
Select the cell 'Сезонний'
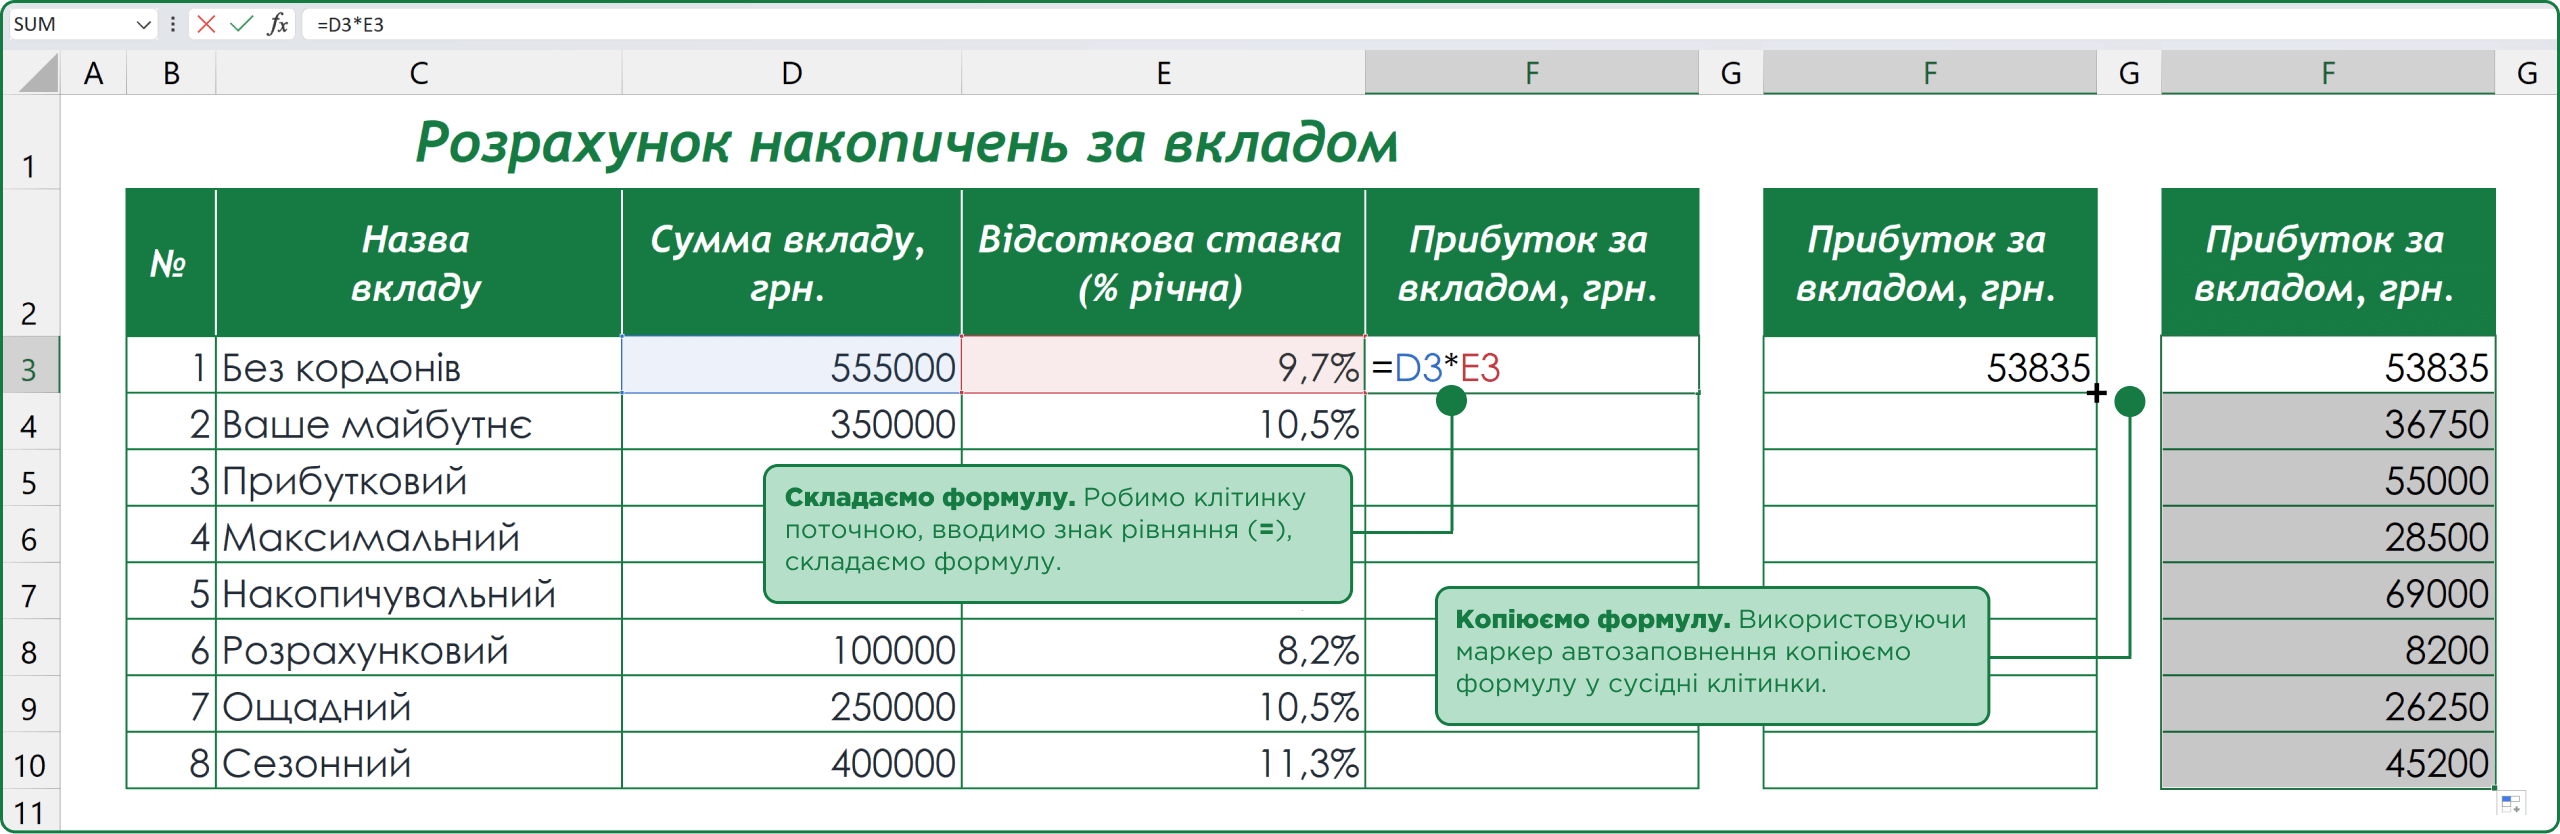click(x=419, y=761)
